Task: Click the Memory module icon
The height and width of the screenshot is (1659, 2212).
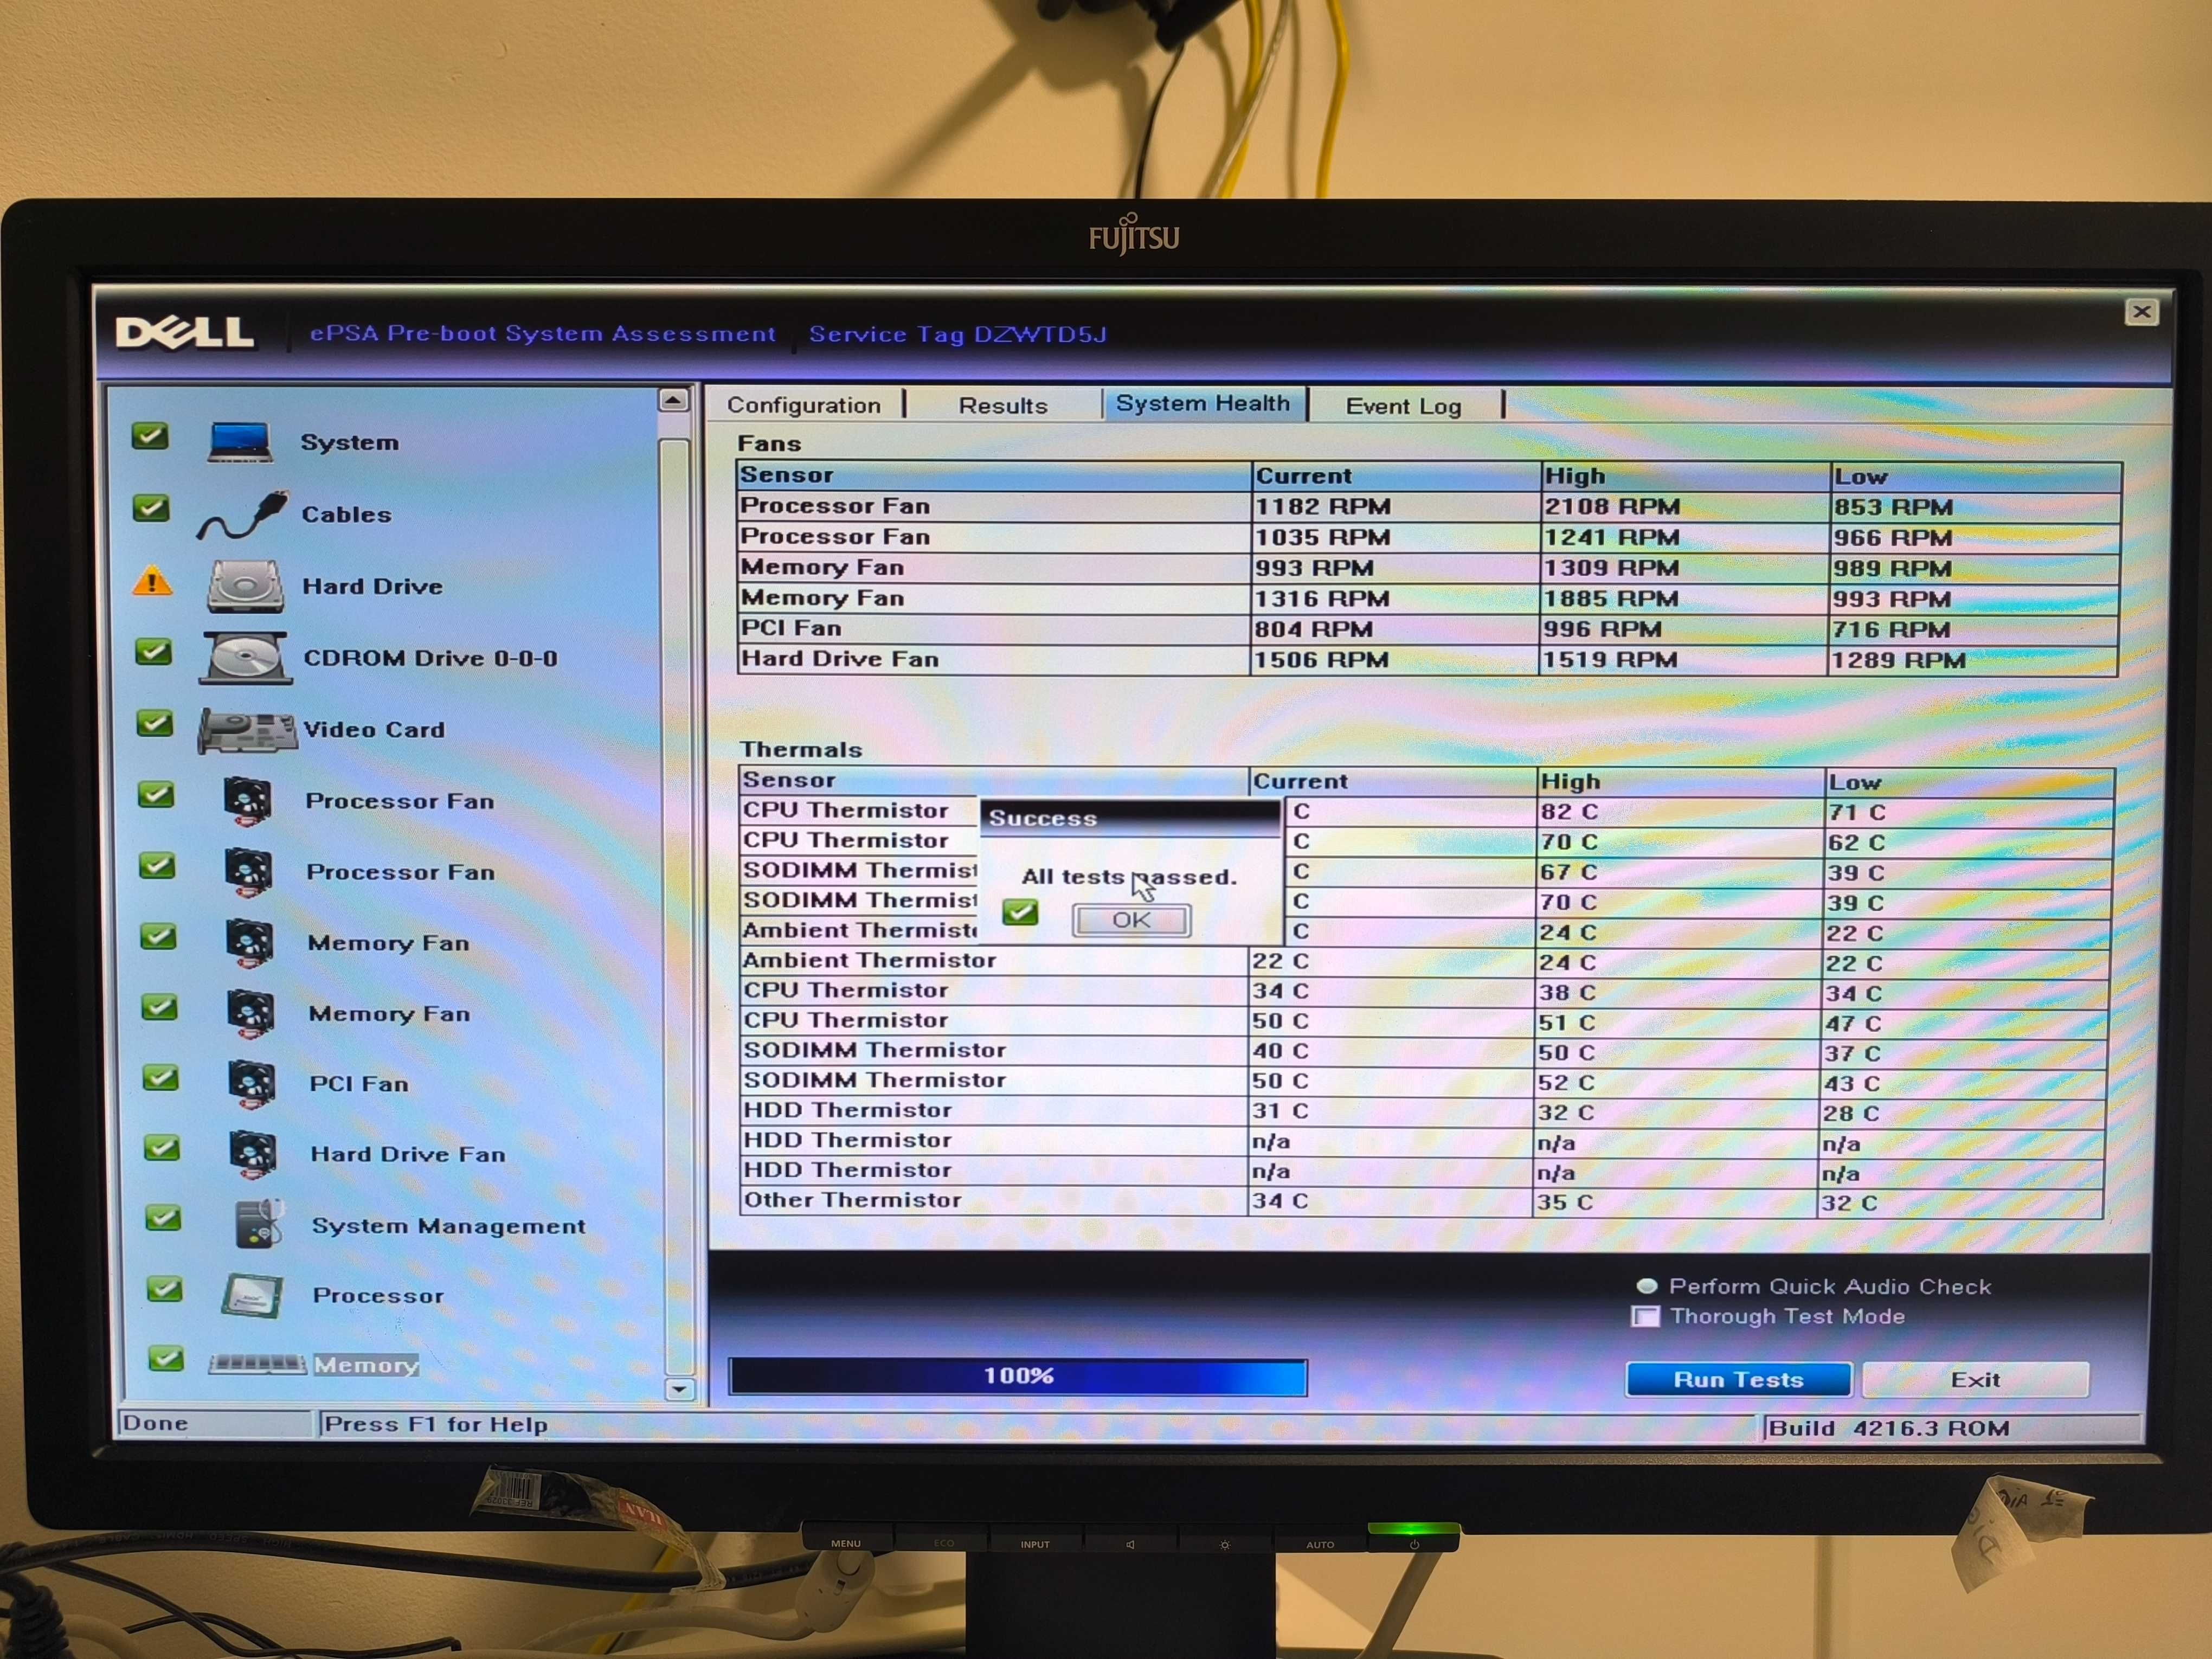Action: pos(257,1364)
